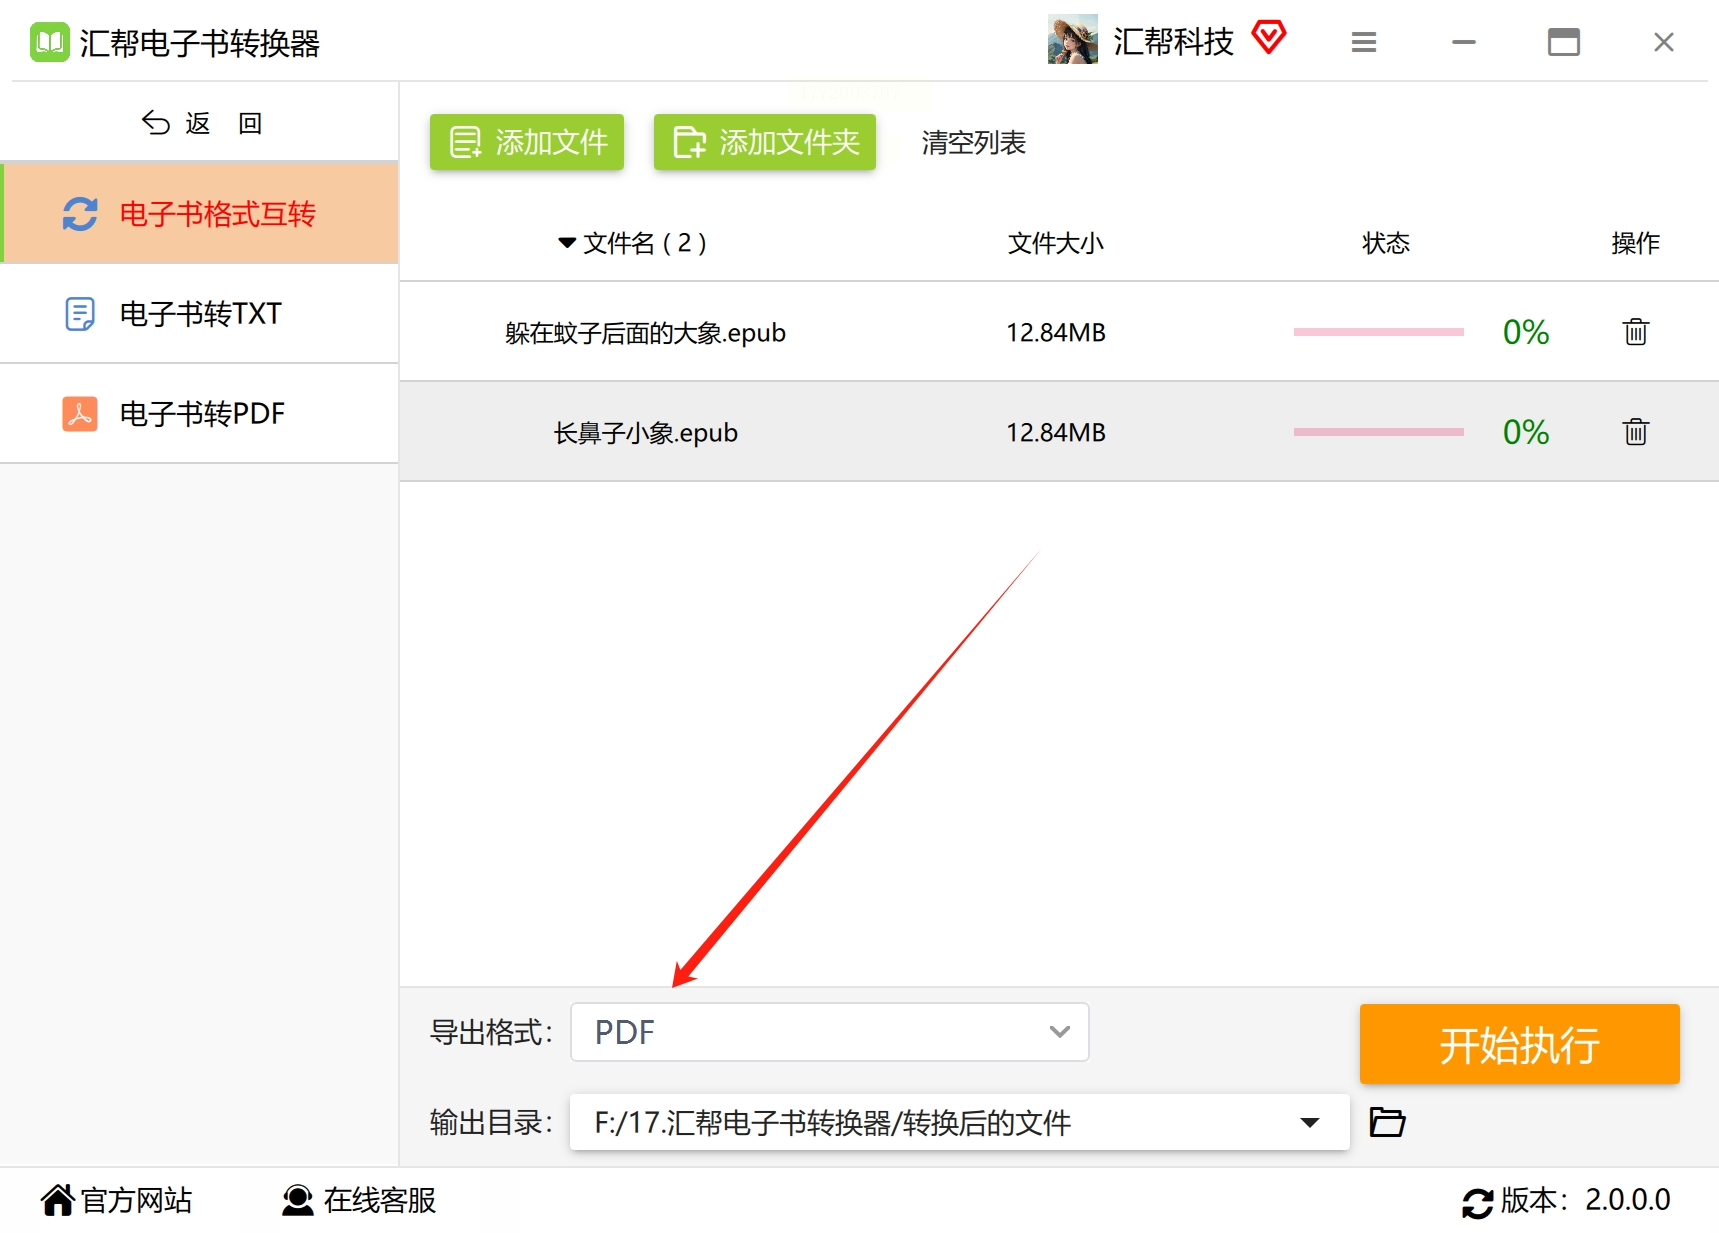Switch to 电子书转PDF tab
The height and width of the screenshot is (1233, 1719).
coord(200,414)
